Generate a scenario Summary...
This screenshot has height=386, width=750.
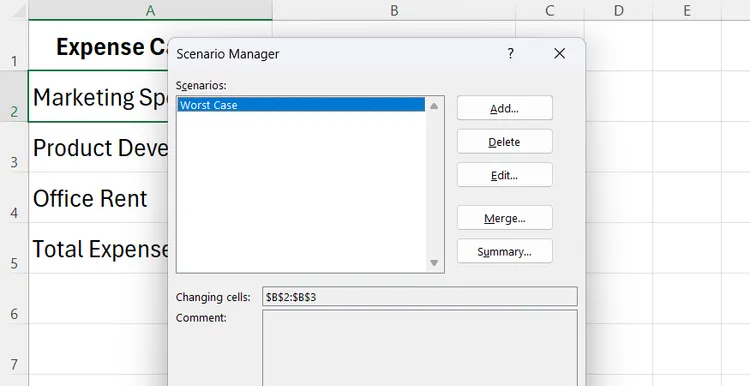505,252
